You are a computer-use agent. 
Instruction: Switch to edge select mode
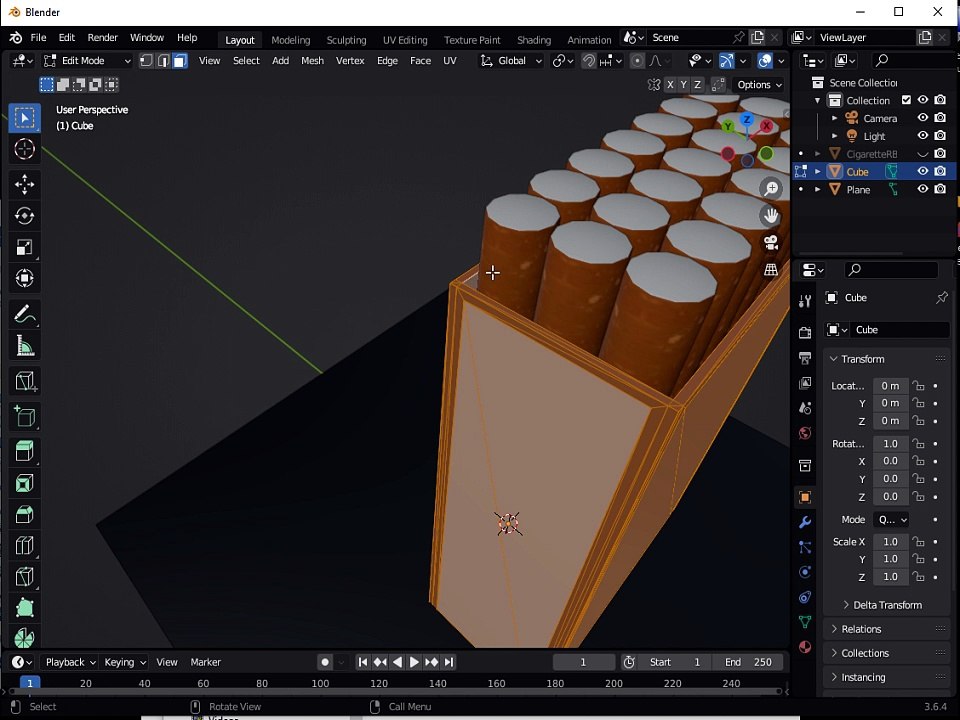(163, 61)
